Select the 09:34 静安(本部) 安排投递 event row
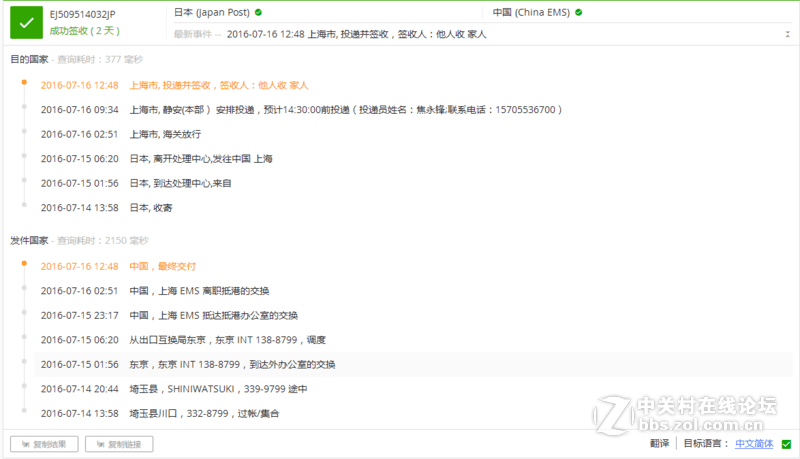800x459 pixels. point(413,110)
